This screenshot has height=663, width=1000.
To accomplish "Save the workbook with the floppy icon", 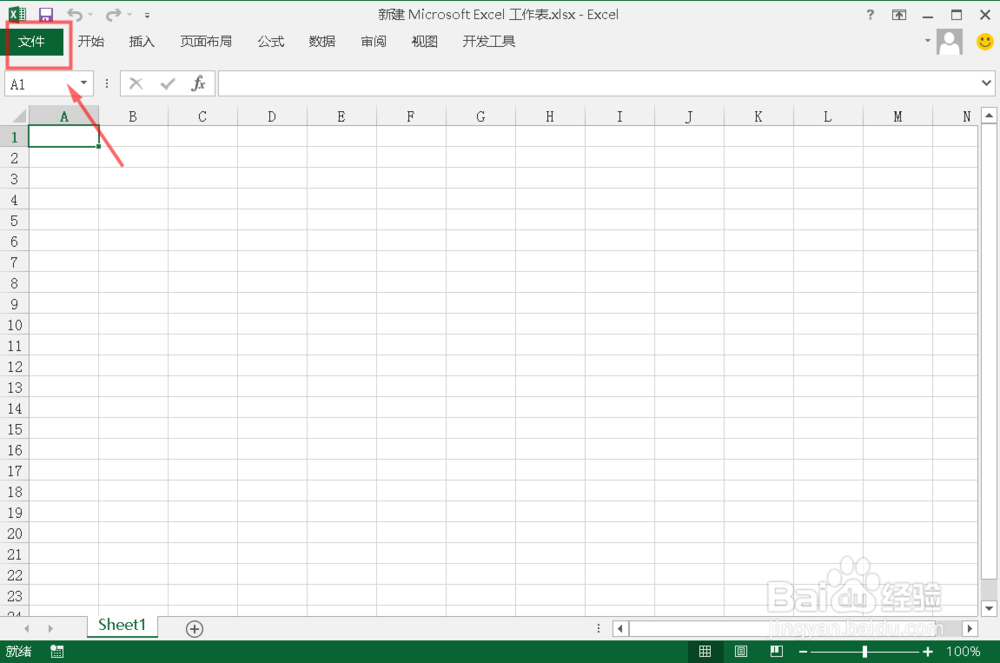I will (46, 14).
